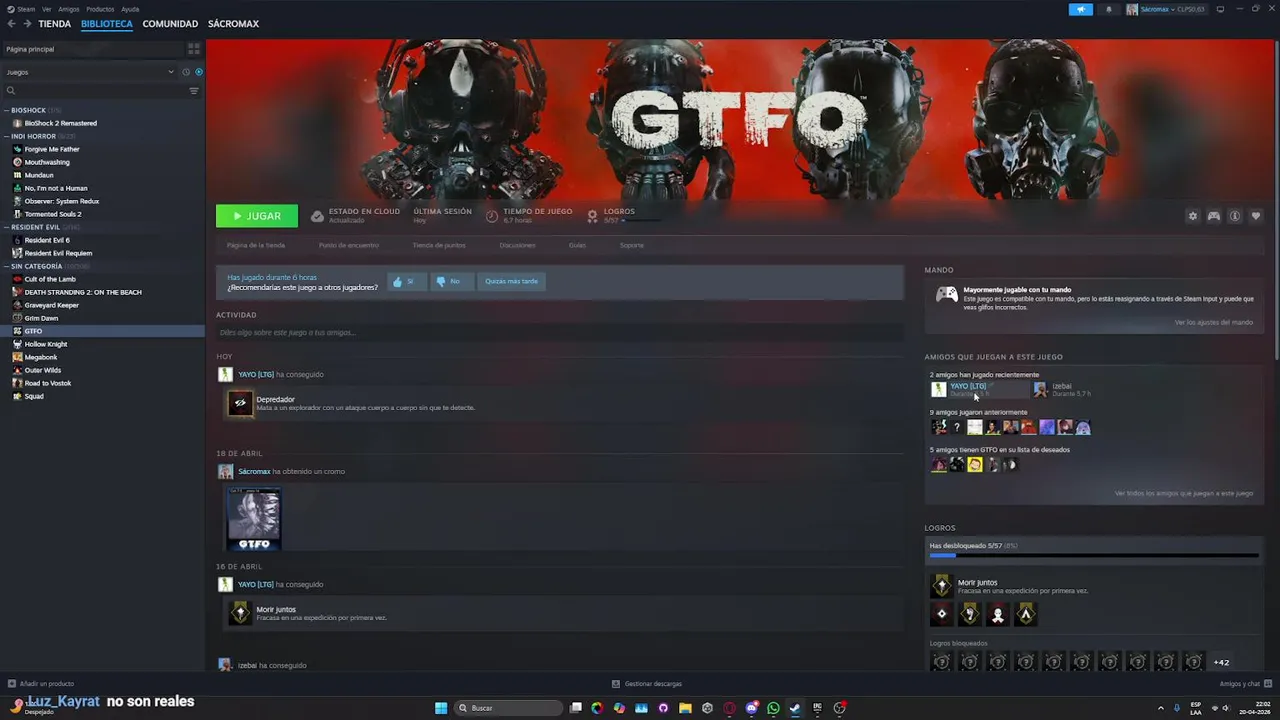Open controller settings gamepad icon
Viewport: 1280px width, 720px height.
pos(1213,216)
